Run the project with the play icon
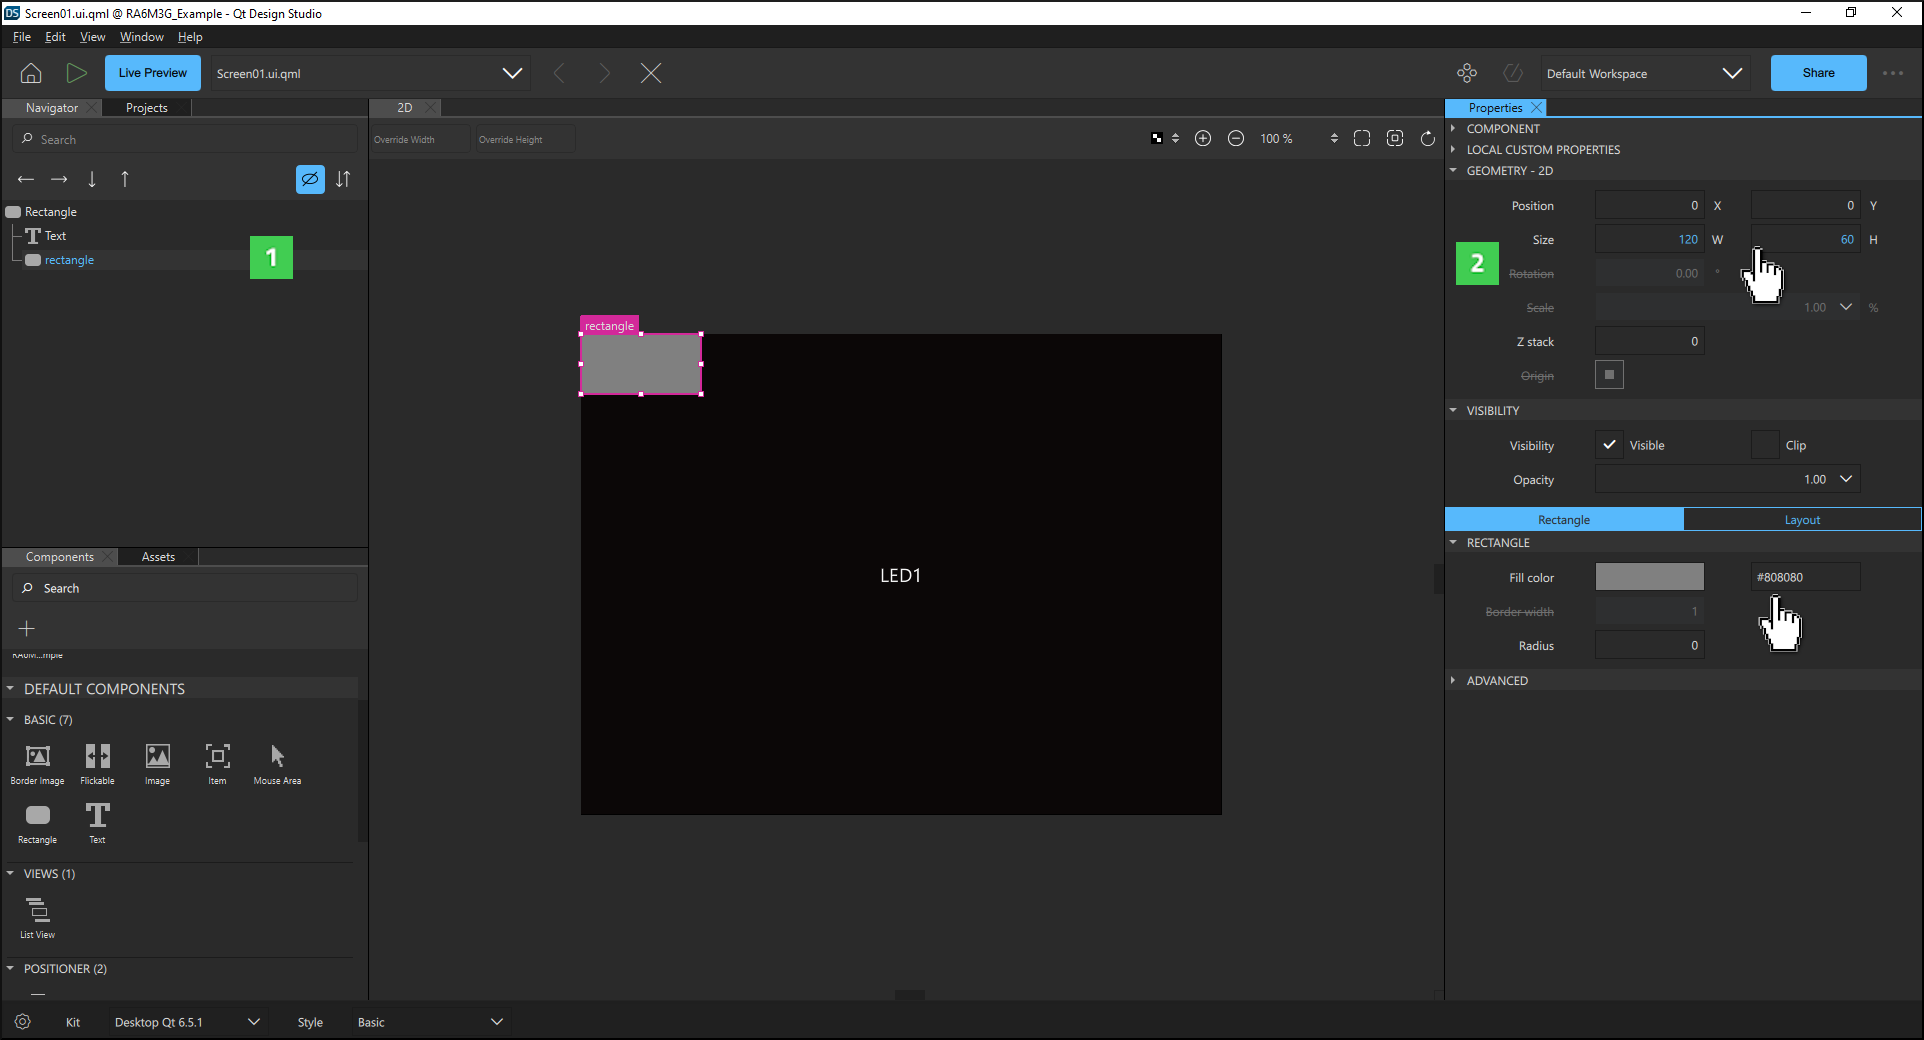Viewport: 1924px width, 1040px height. (x=76, y=73)
